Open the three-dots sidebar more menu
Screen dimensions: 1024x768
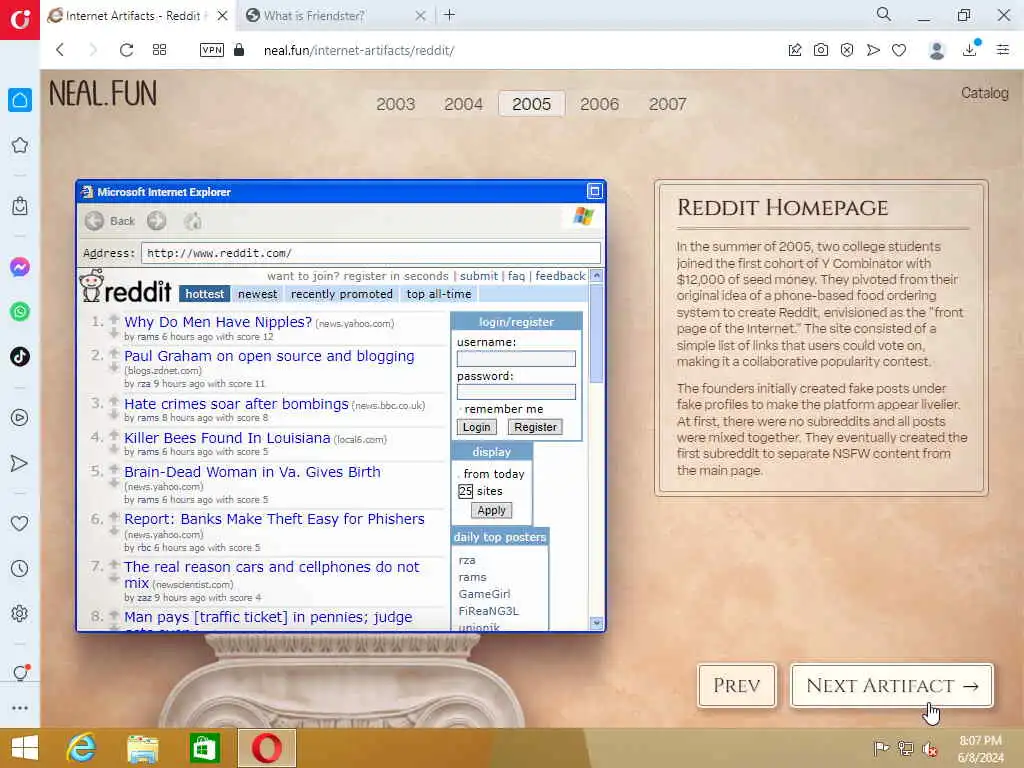[x=20, y=708]
